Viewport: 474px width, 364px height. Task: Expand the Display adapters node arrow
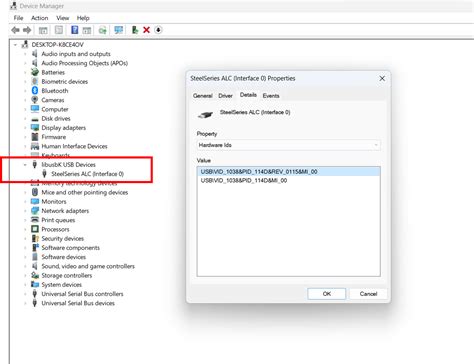click(25, 128)
